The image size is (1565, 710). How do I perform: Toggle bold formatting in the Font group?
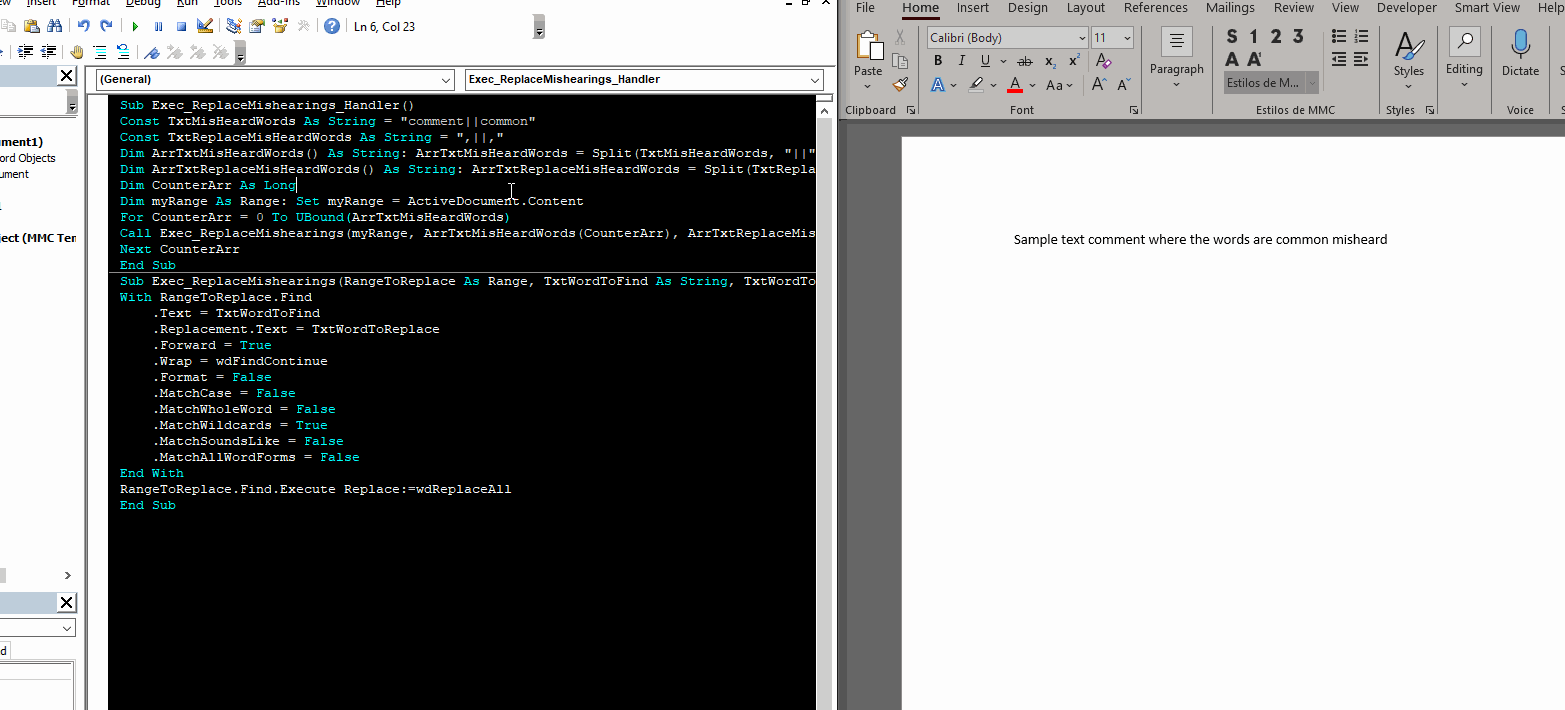tap(937, 60)
